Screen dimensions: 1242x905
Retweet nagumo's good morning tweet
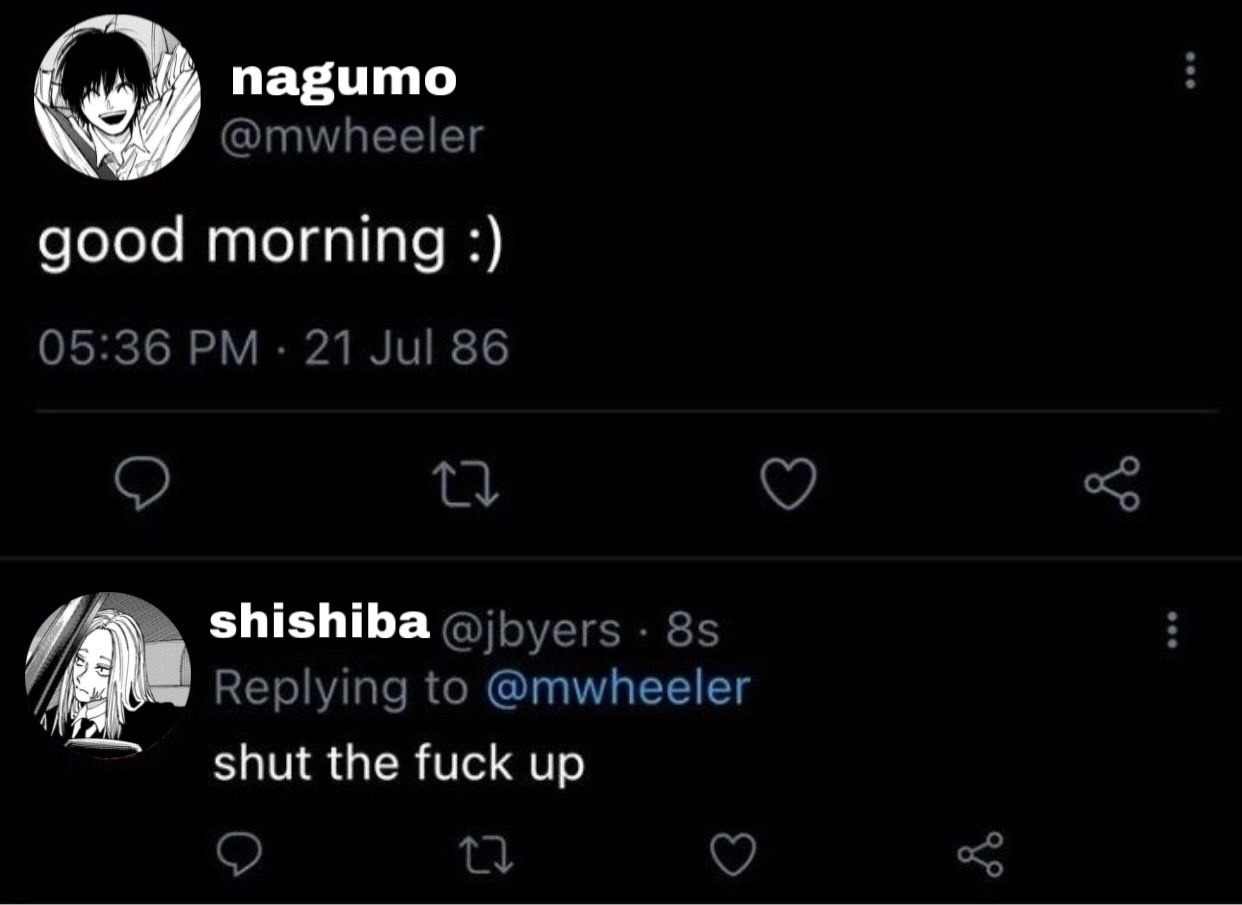tap(463, 486)
